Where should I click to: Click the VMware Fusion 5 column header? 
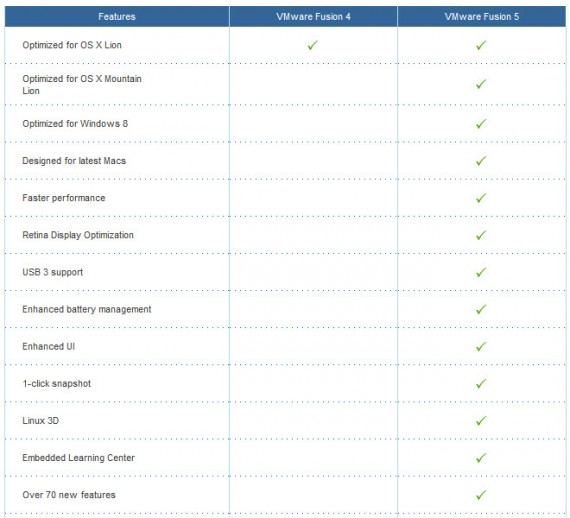[482, 16]
